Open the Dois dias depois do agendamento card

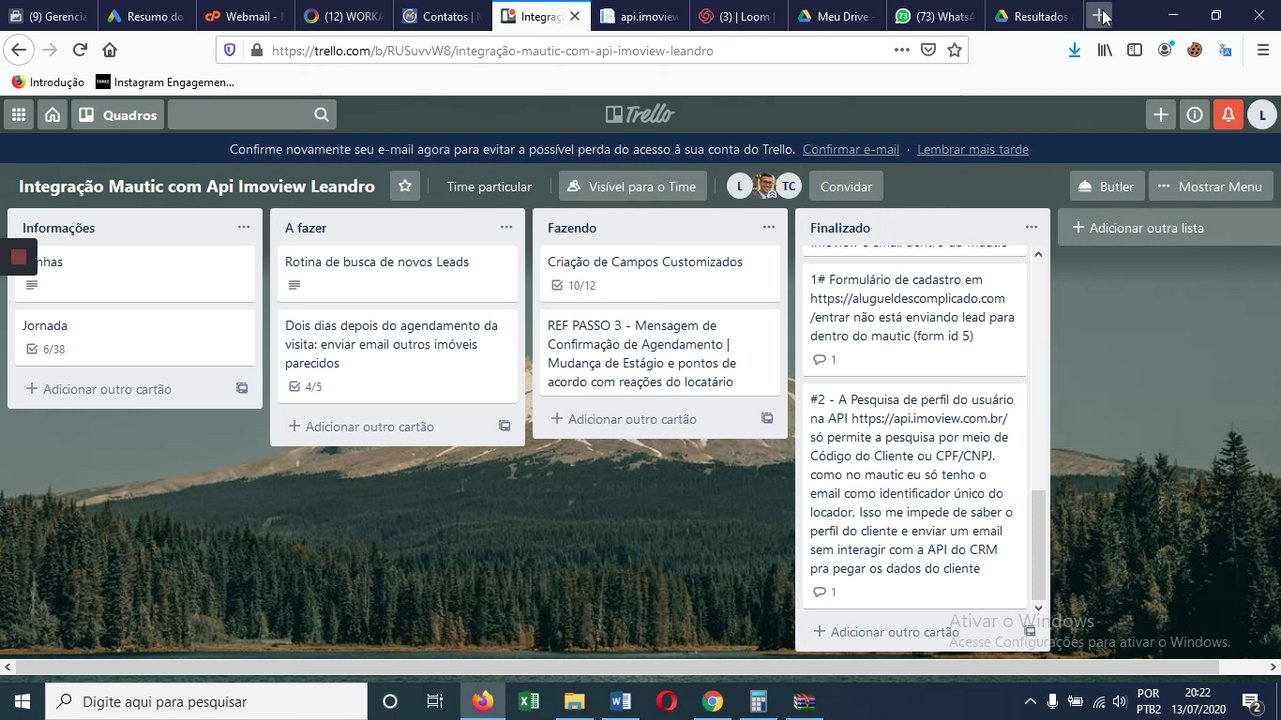pos(398,356)
